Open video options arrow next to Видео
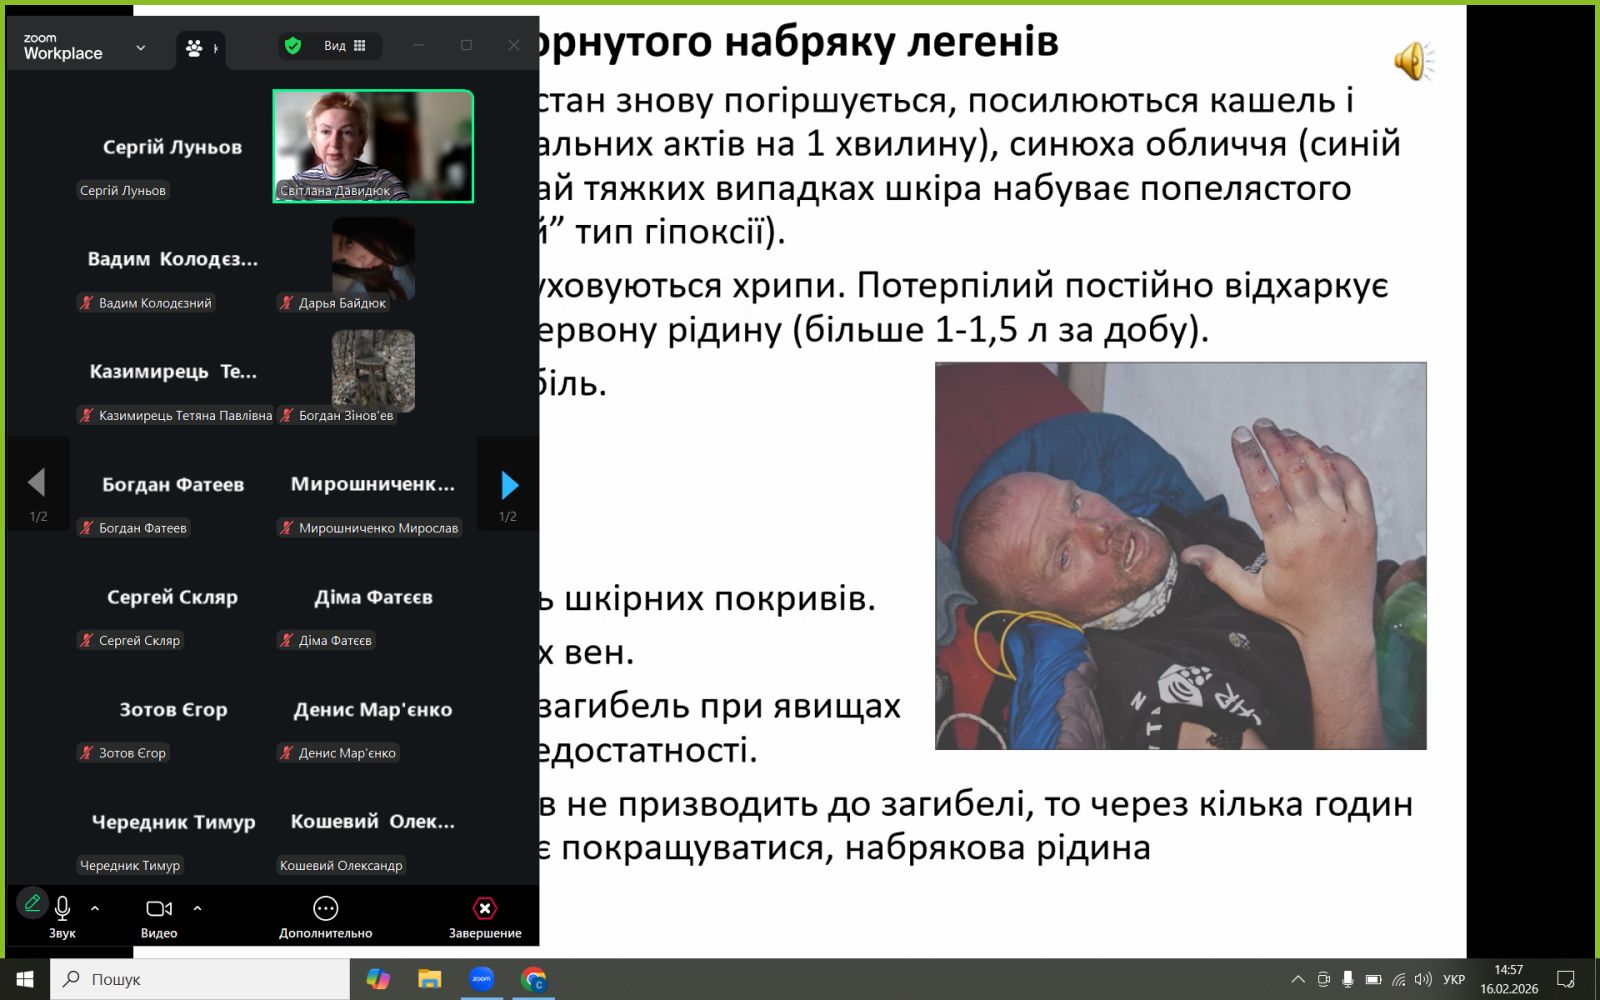The height and width of the screenshot is (1000, 1600). pyautogui.click(x=197, y=908)
